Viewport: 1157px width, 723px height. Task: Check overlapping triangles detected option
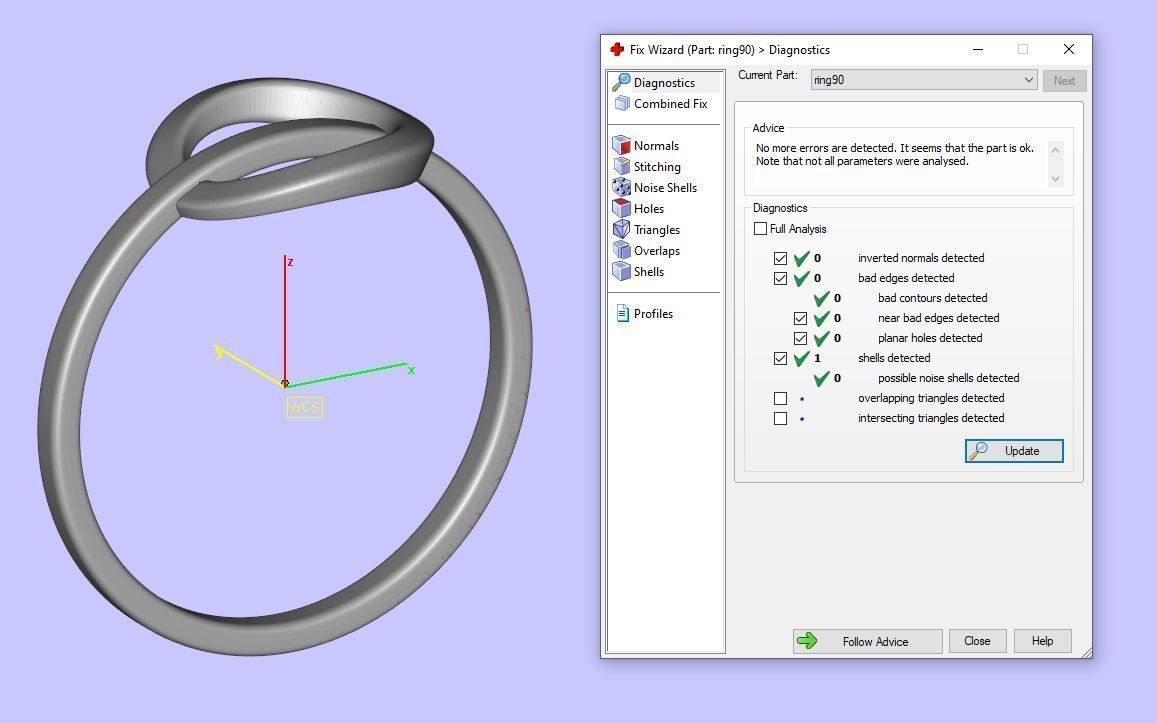781,398
